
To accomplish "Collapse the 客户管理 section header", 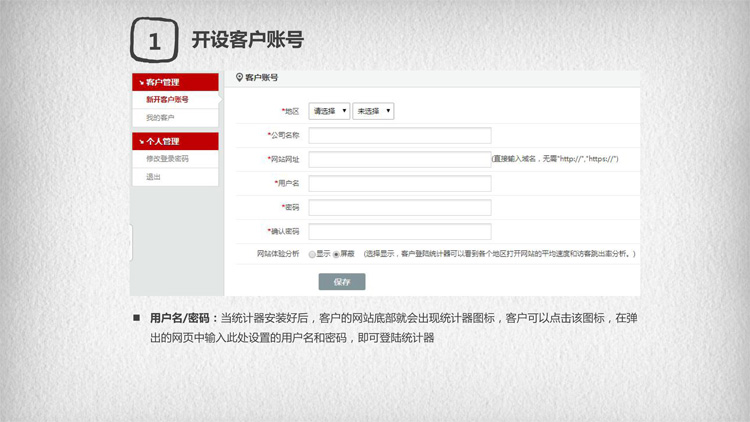I will pyautogui.click(x=174, y=82).
